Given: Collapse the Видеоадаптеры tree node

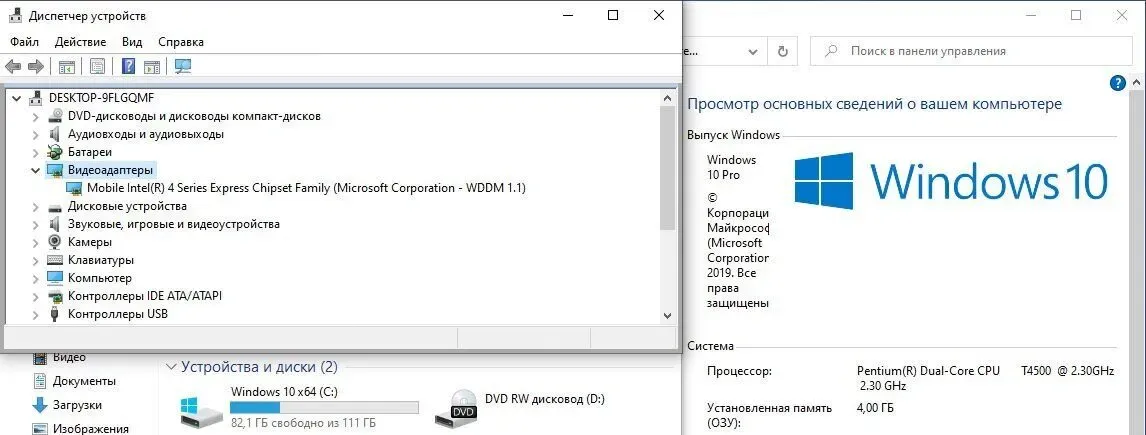Looking at the screenshot, I should [x=36, y=170].
